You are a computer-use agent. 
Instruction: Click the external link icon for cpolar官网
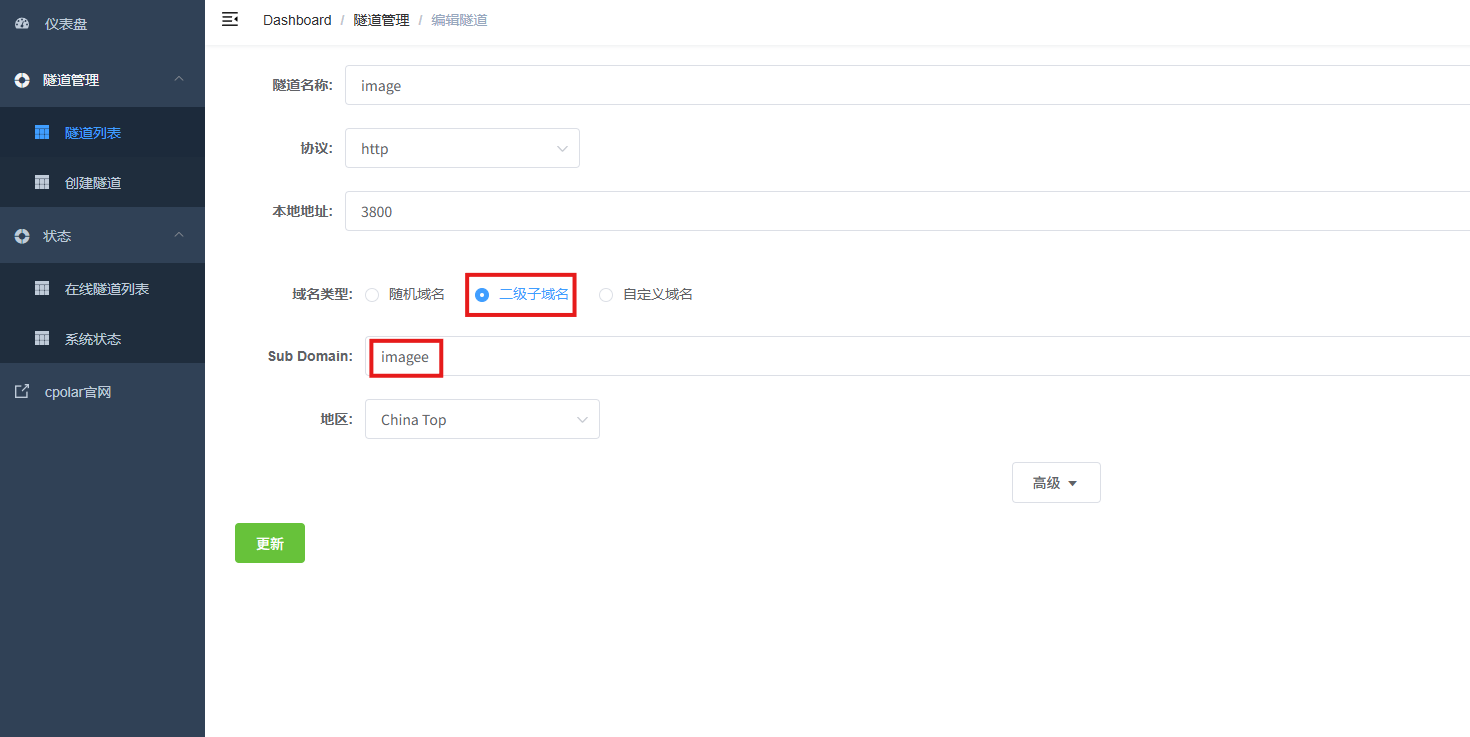(22, 392)
